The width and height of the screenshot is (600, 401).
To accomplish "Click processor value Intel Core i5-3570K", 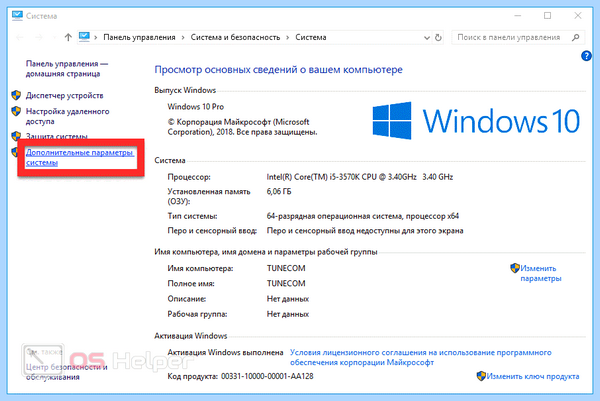I will pos(360,177).
